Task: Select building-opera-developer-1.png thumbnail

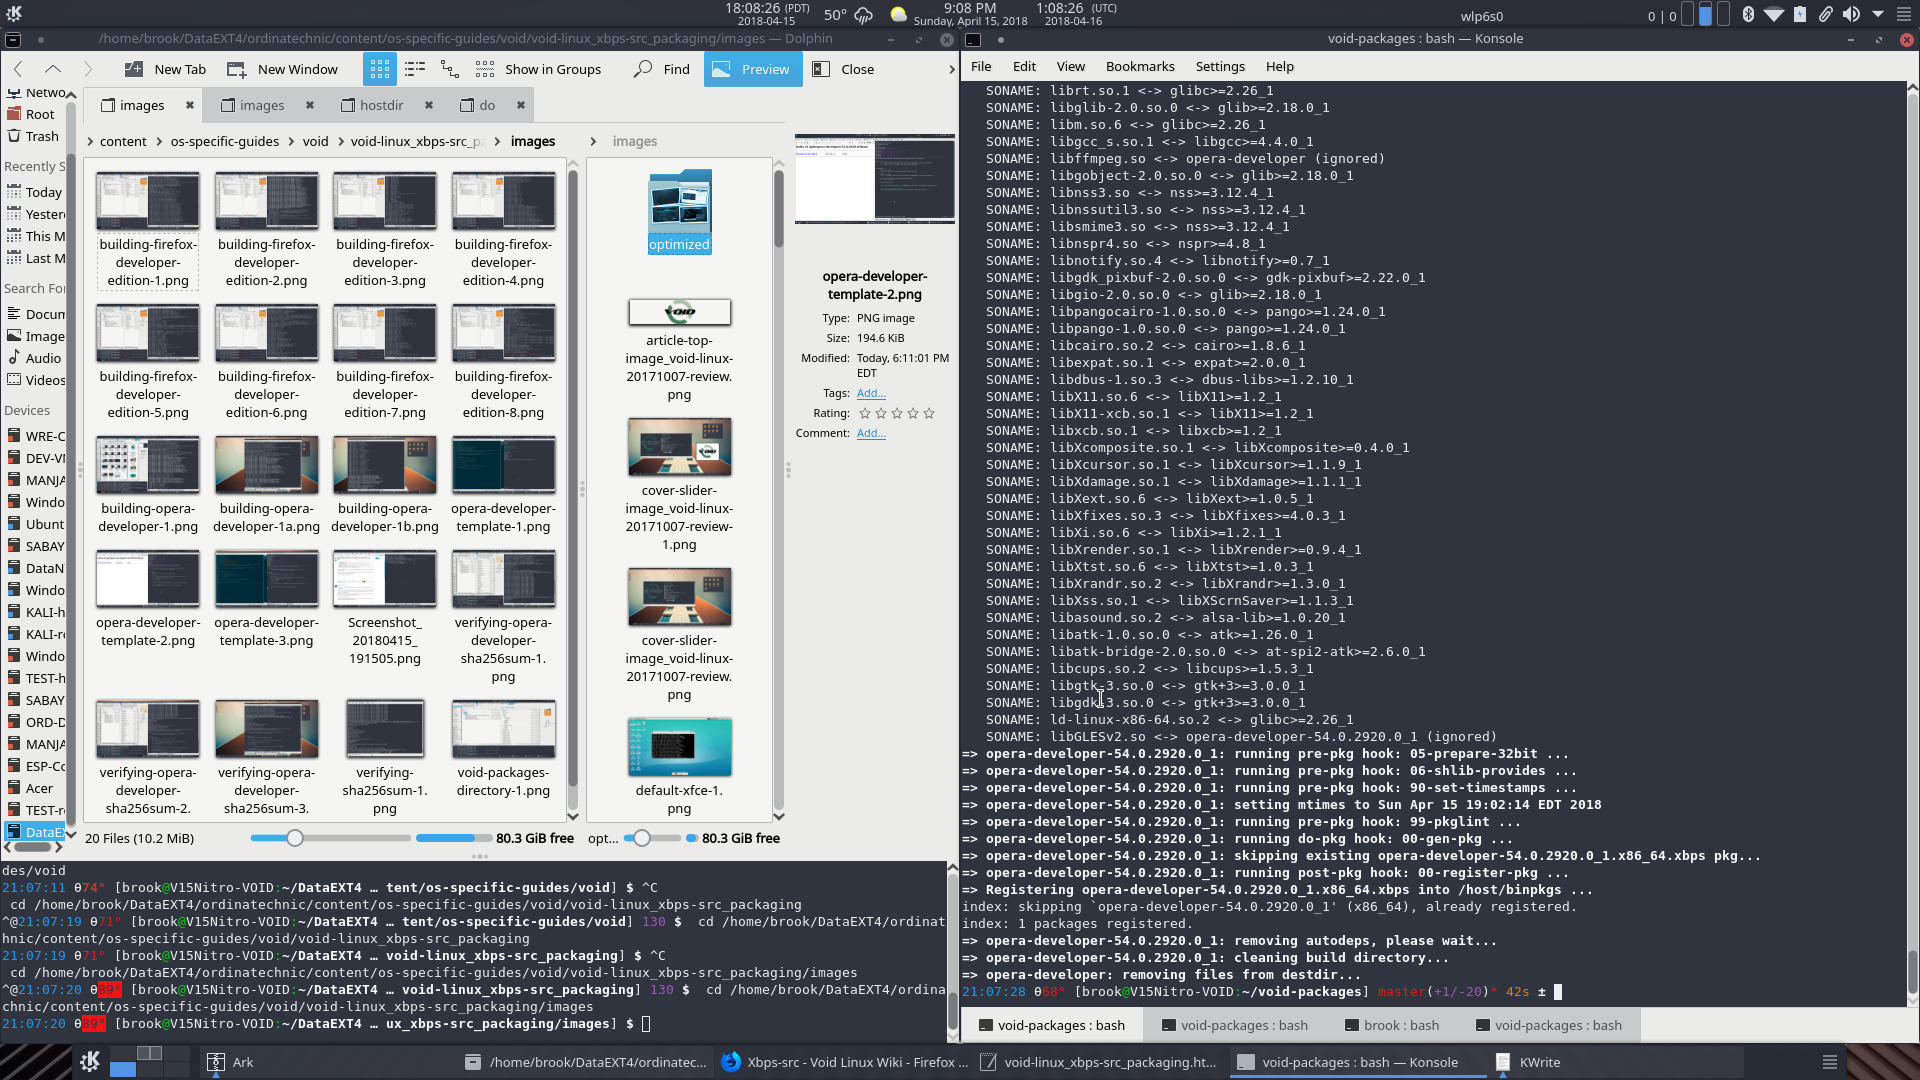Action: [x=148, y=464]
